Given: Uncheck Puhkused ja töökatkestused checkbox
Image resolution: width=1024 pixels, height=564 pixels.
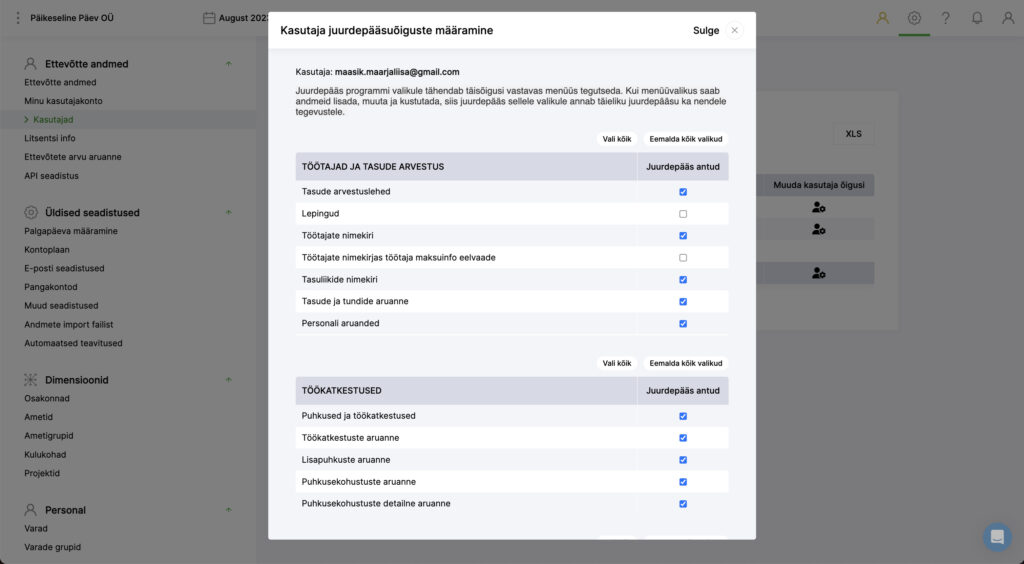Looking at the screenshot, I should pos(682,416).
